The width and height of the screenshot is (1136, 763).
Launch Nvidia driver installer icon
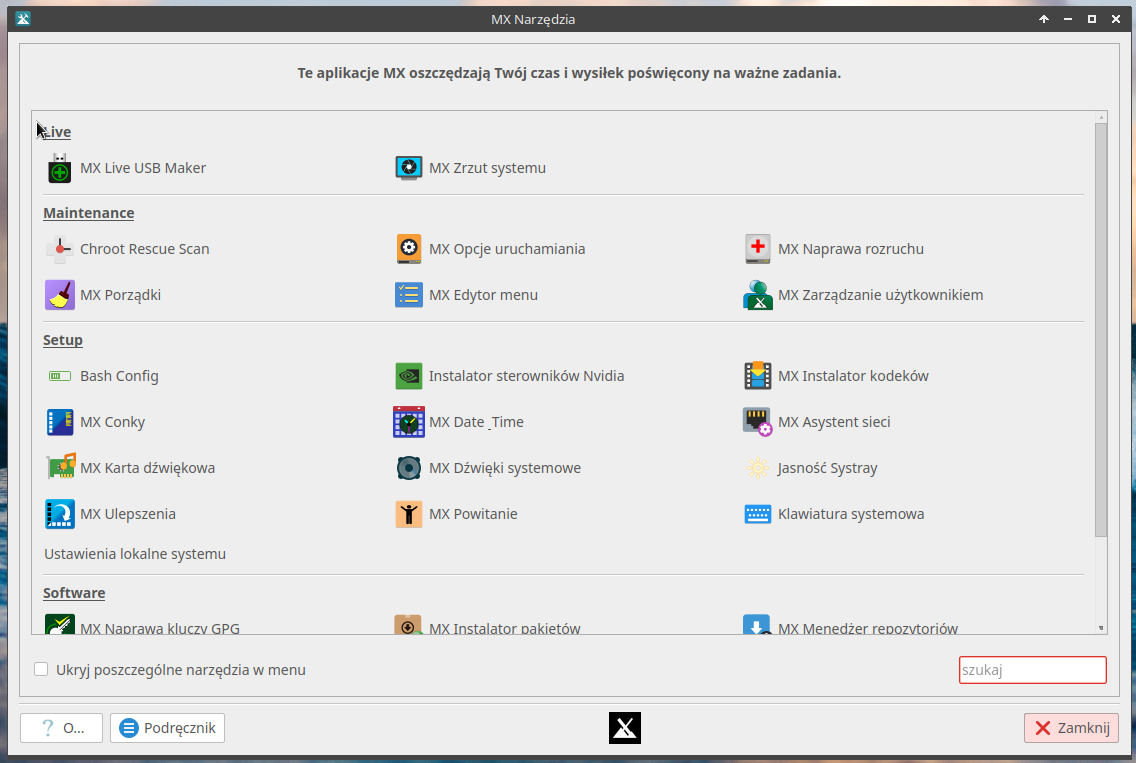409,376
